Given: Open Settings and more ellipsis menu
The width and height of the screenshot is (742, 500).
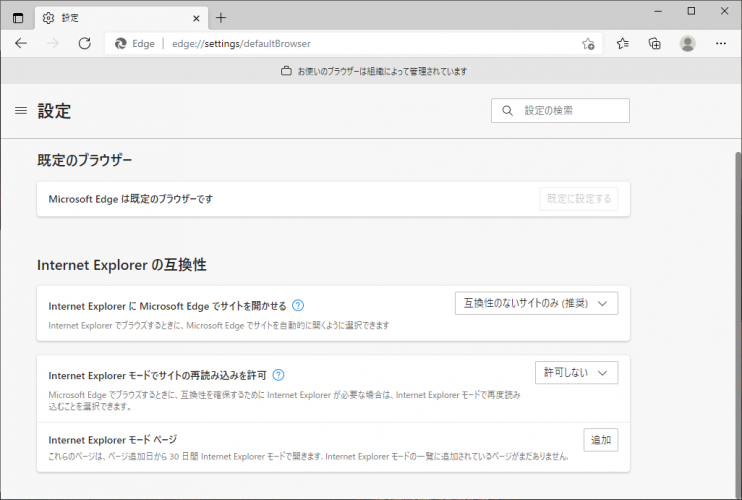Looking at the screenshot, I should pyautogui.click(x=721, y=44).
